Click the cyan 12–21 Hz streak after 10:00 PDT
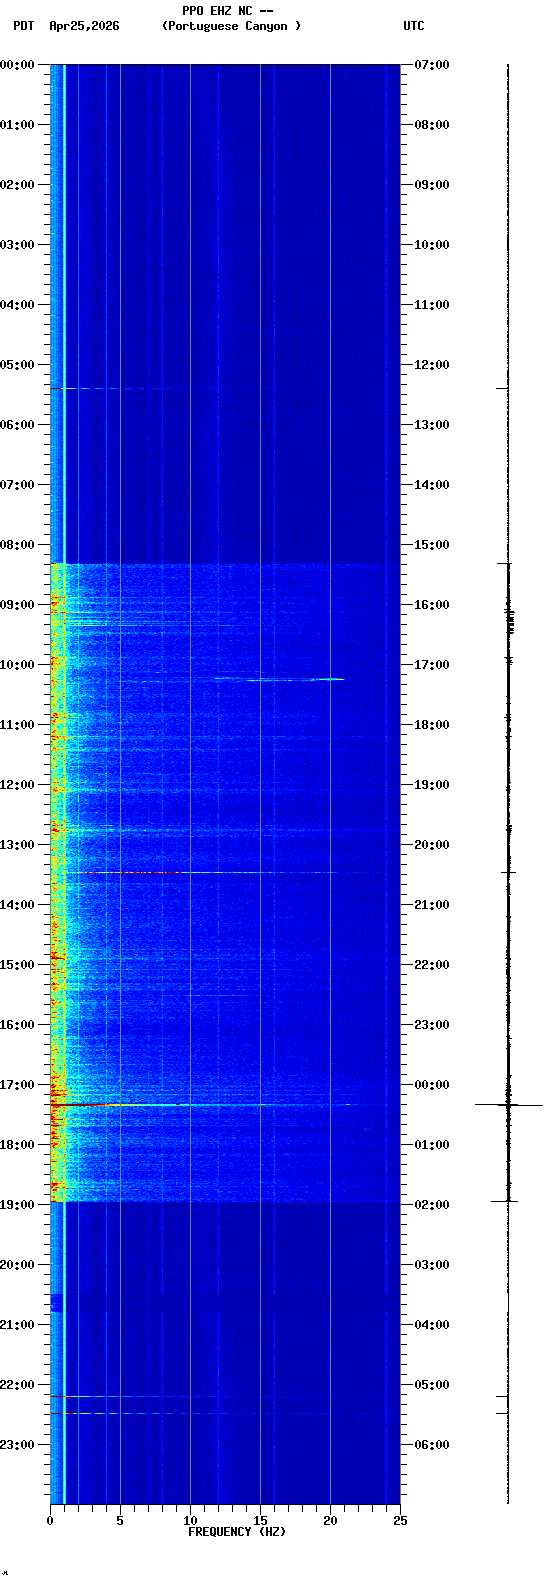552x1584 pixels. pos(279,679)
